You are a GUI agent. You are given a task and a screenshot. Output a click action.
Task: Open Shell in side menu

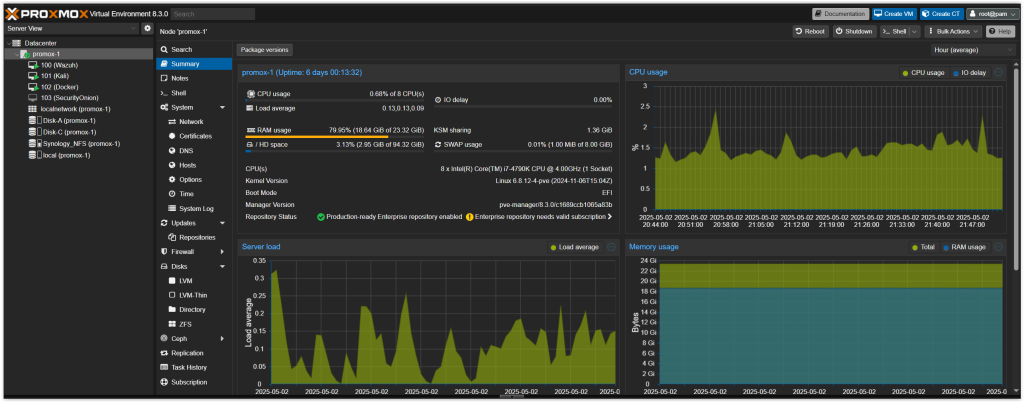(x=194, y=93)
